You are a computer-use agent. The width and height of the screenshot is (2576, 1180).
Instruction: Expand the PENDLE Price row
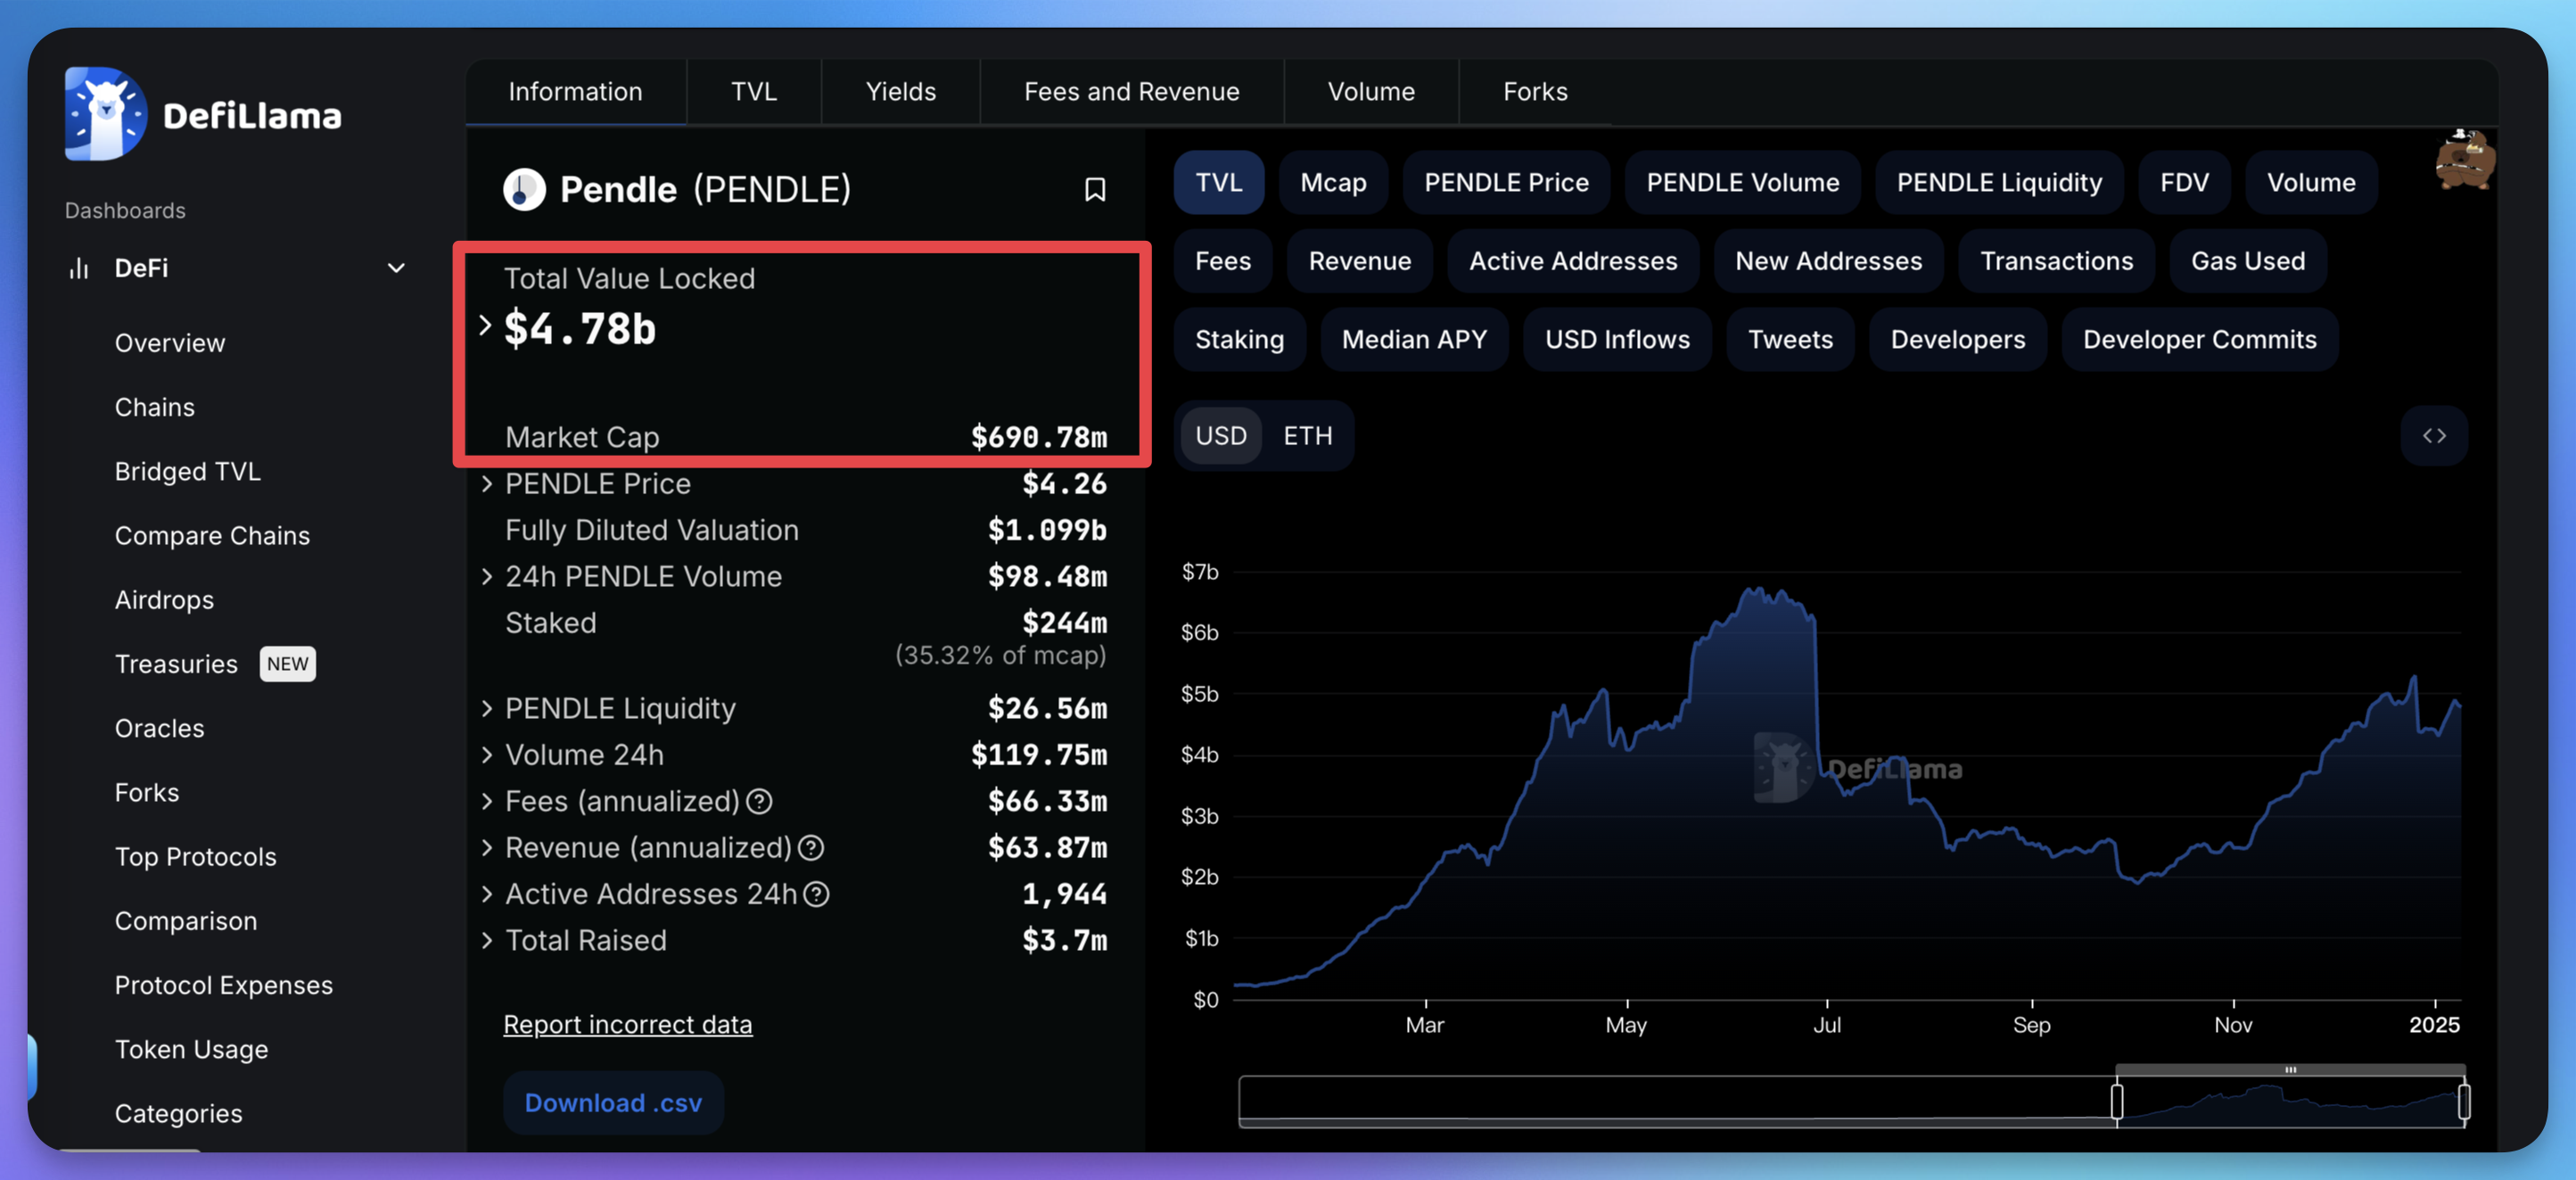pyautogui.click(x=487, y=484)
